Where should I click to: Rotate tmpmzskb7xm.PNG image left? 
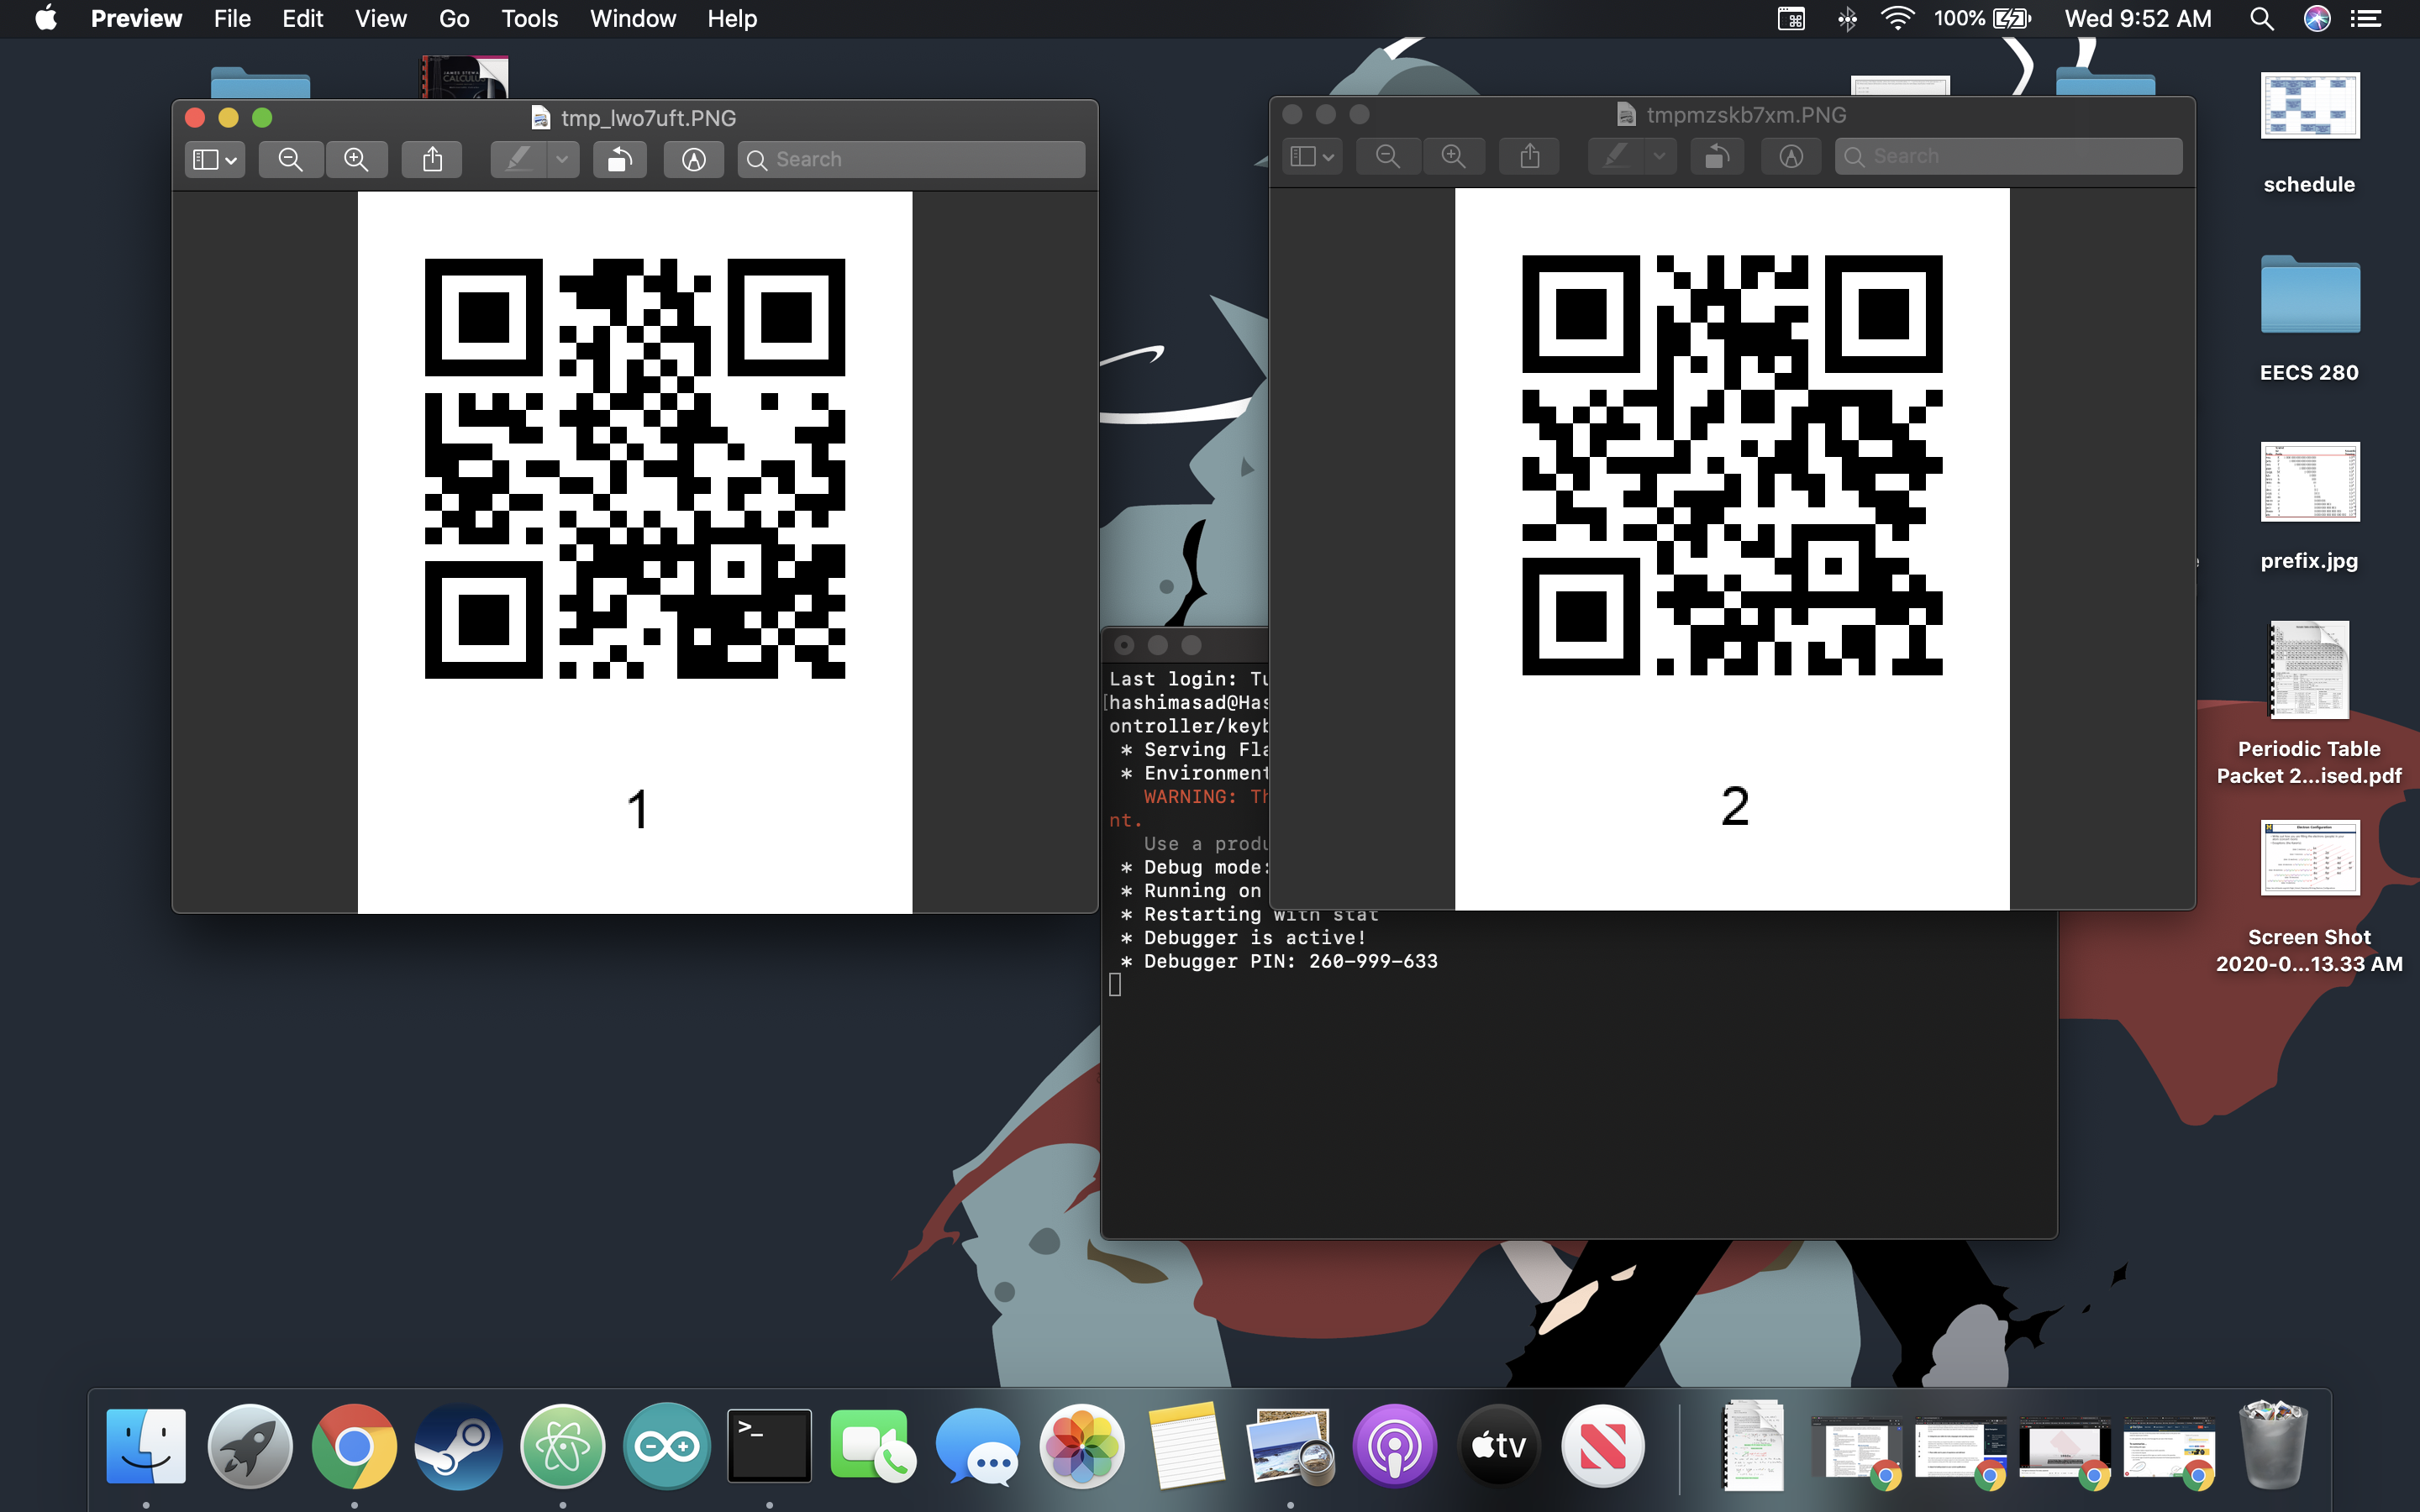tap(1717, 156)
